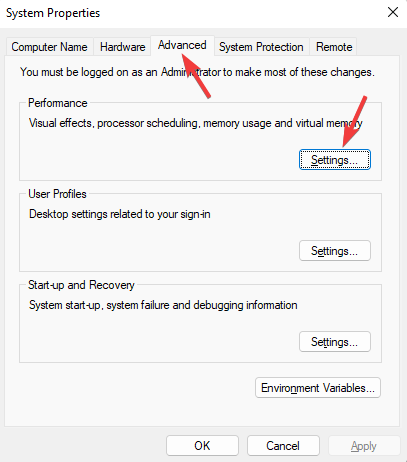Click the greyed-out Apply button
The width and height of the screenshot is (407, 462).
coord(364,446)
